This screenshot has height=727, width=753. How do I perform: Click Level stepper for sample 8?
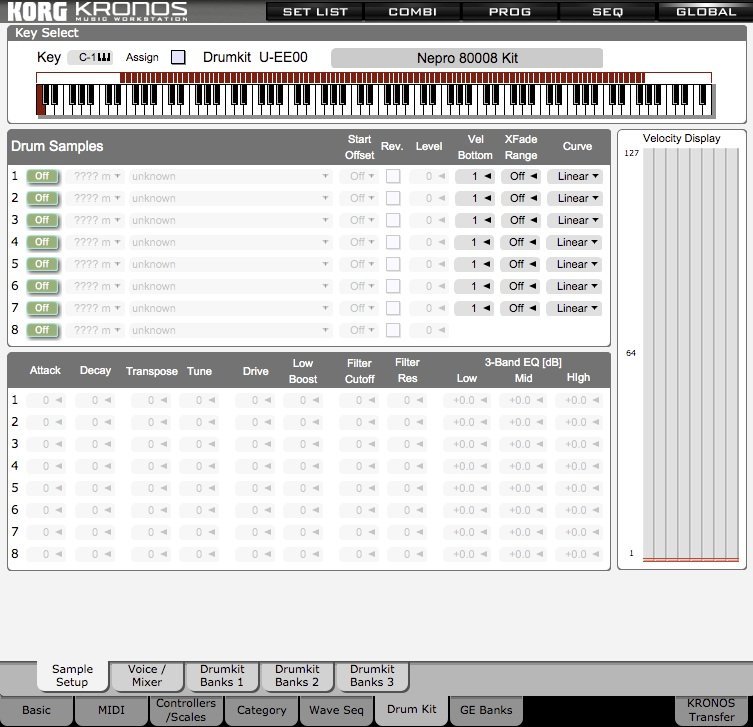(429, 330)
